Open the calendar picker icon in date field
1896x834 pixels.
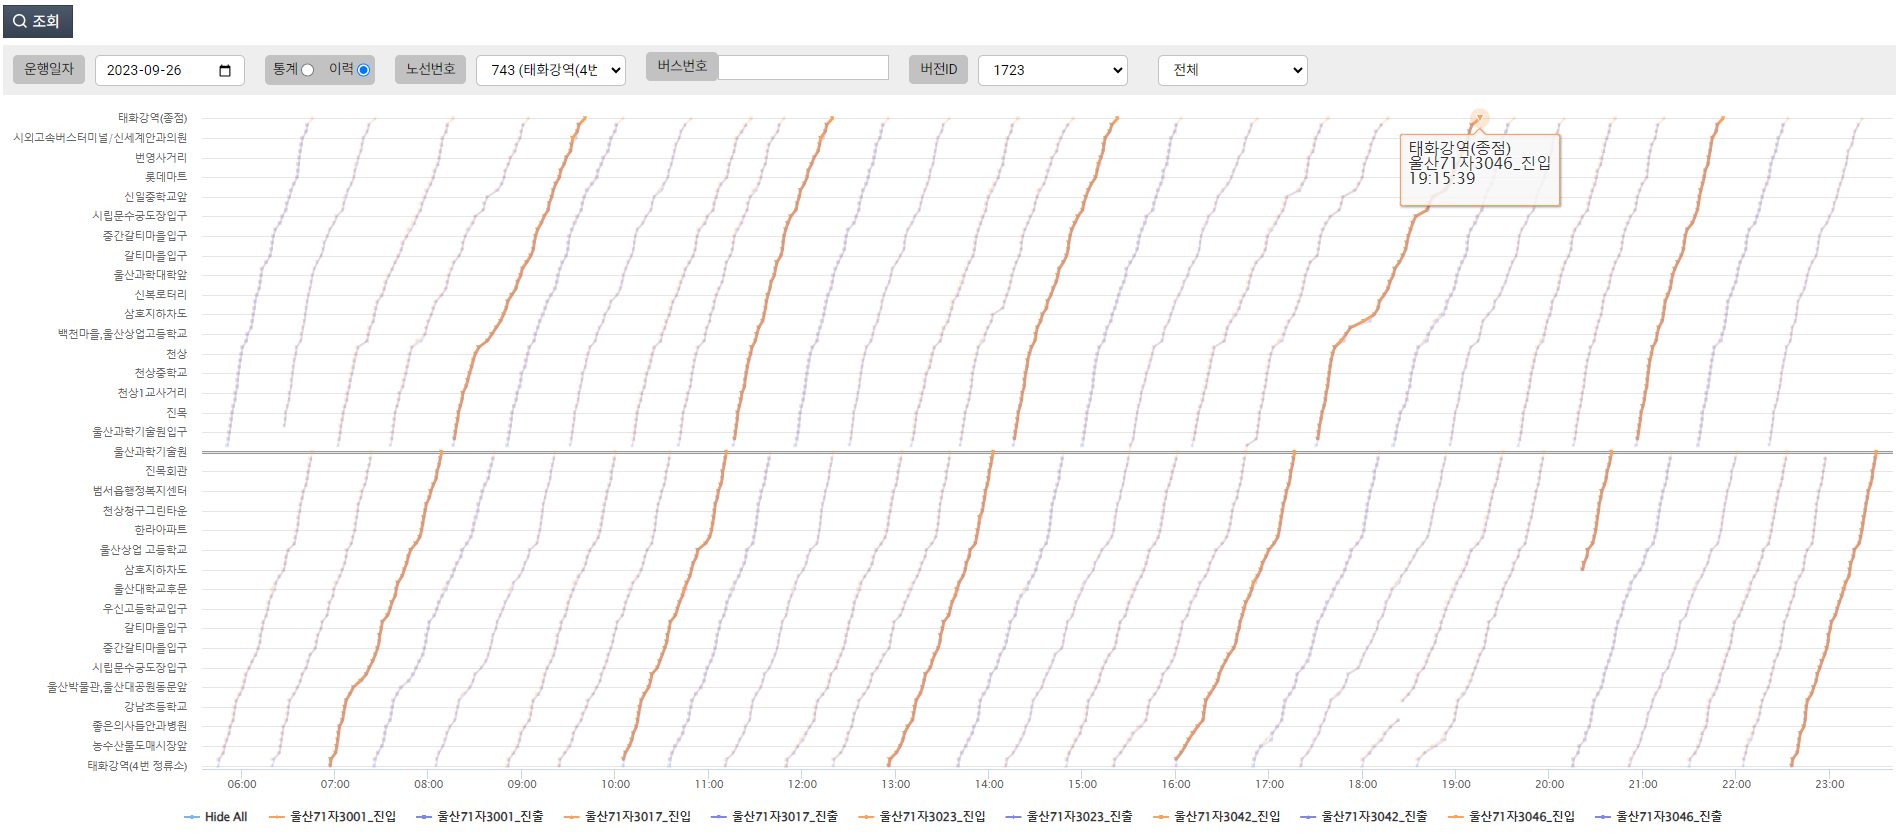[x=225, y=70]
